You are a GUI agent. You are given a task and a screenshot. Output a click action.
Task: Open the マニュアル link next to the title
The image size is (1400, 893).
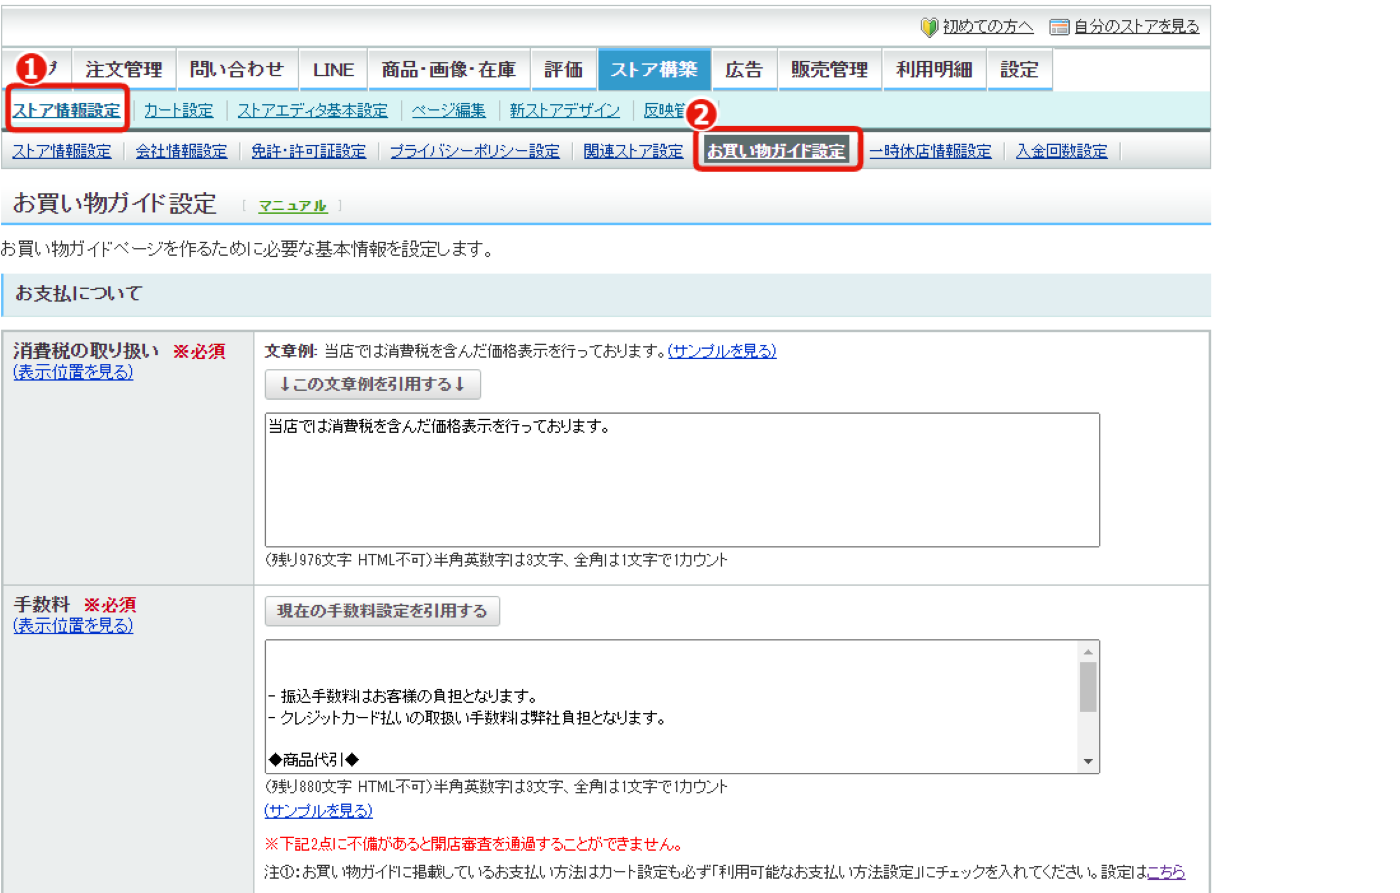point(293,206)
